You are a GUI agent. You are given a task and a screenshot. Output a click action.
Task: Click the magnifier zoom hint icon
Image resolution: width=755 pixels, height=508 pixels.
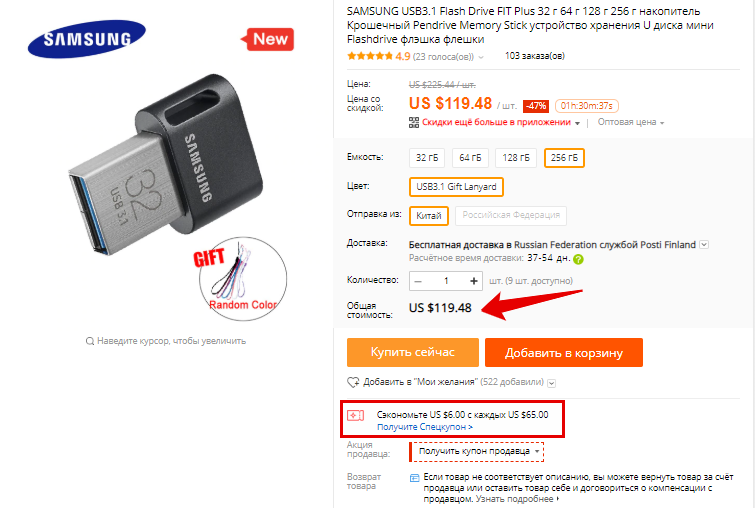point(90,341)
